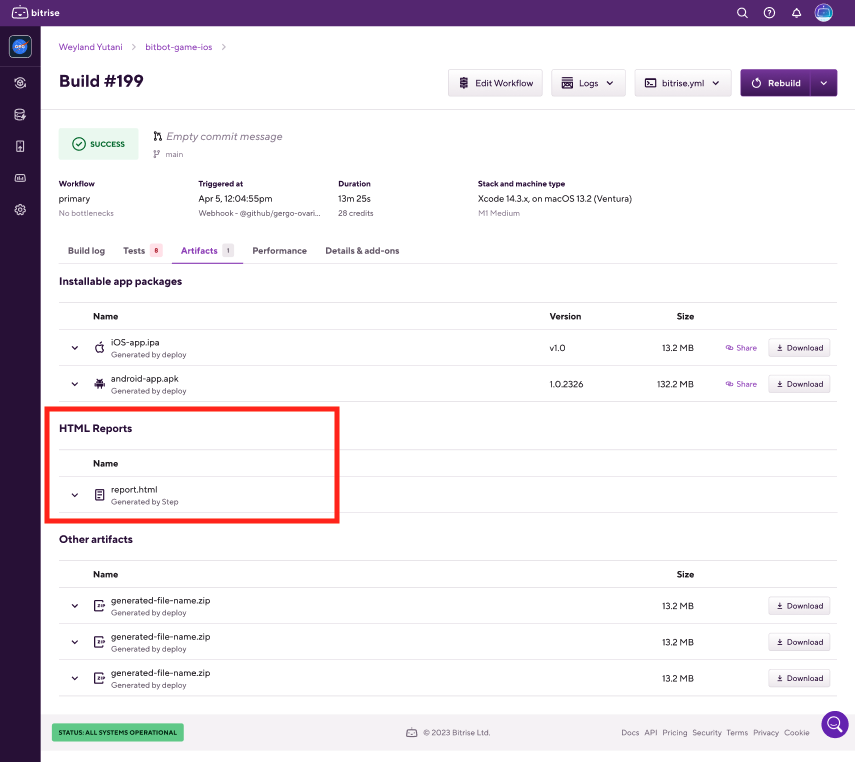Click the search magnifier in the top bar
Image resolution: width=855 pixels, height=762 pixels.
742,12
